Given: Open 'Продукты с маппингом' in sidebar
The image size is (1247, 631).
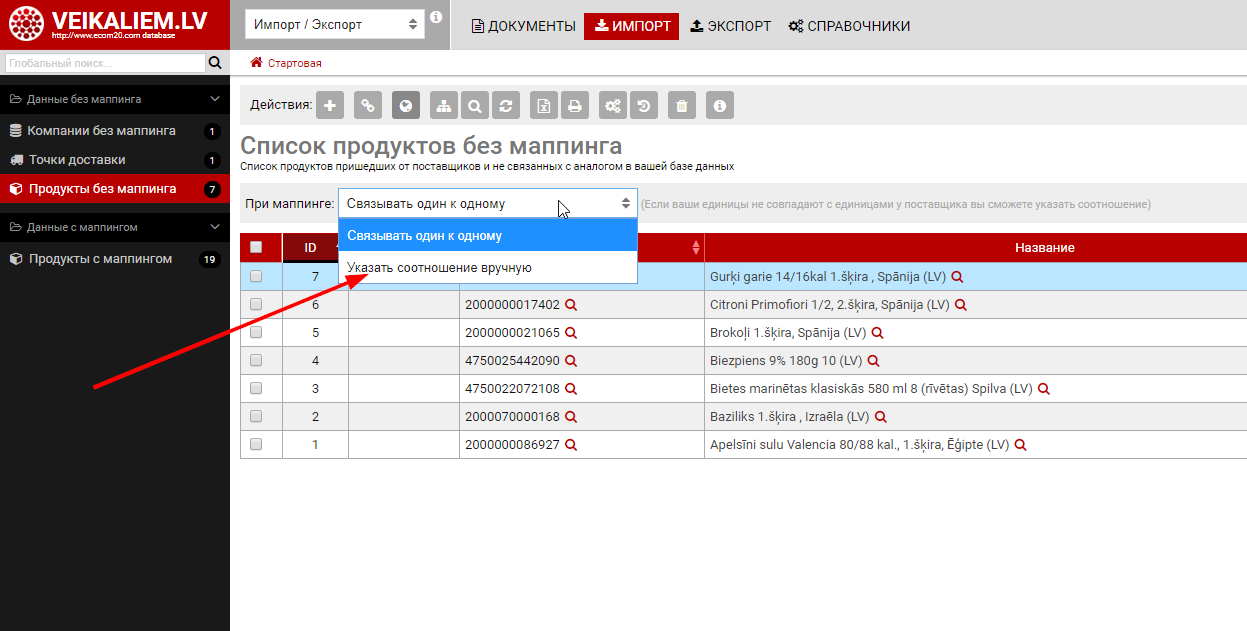Looking at the screenshot, I should [x=99, y=259].
